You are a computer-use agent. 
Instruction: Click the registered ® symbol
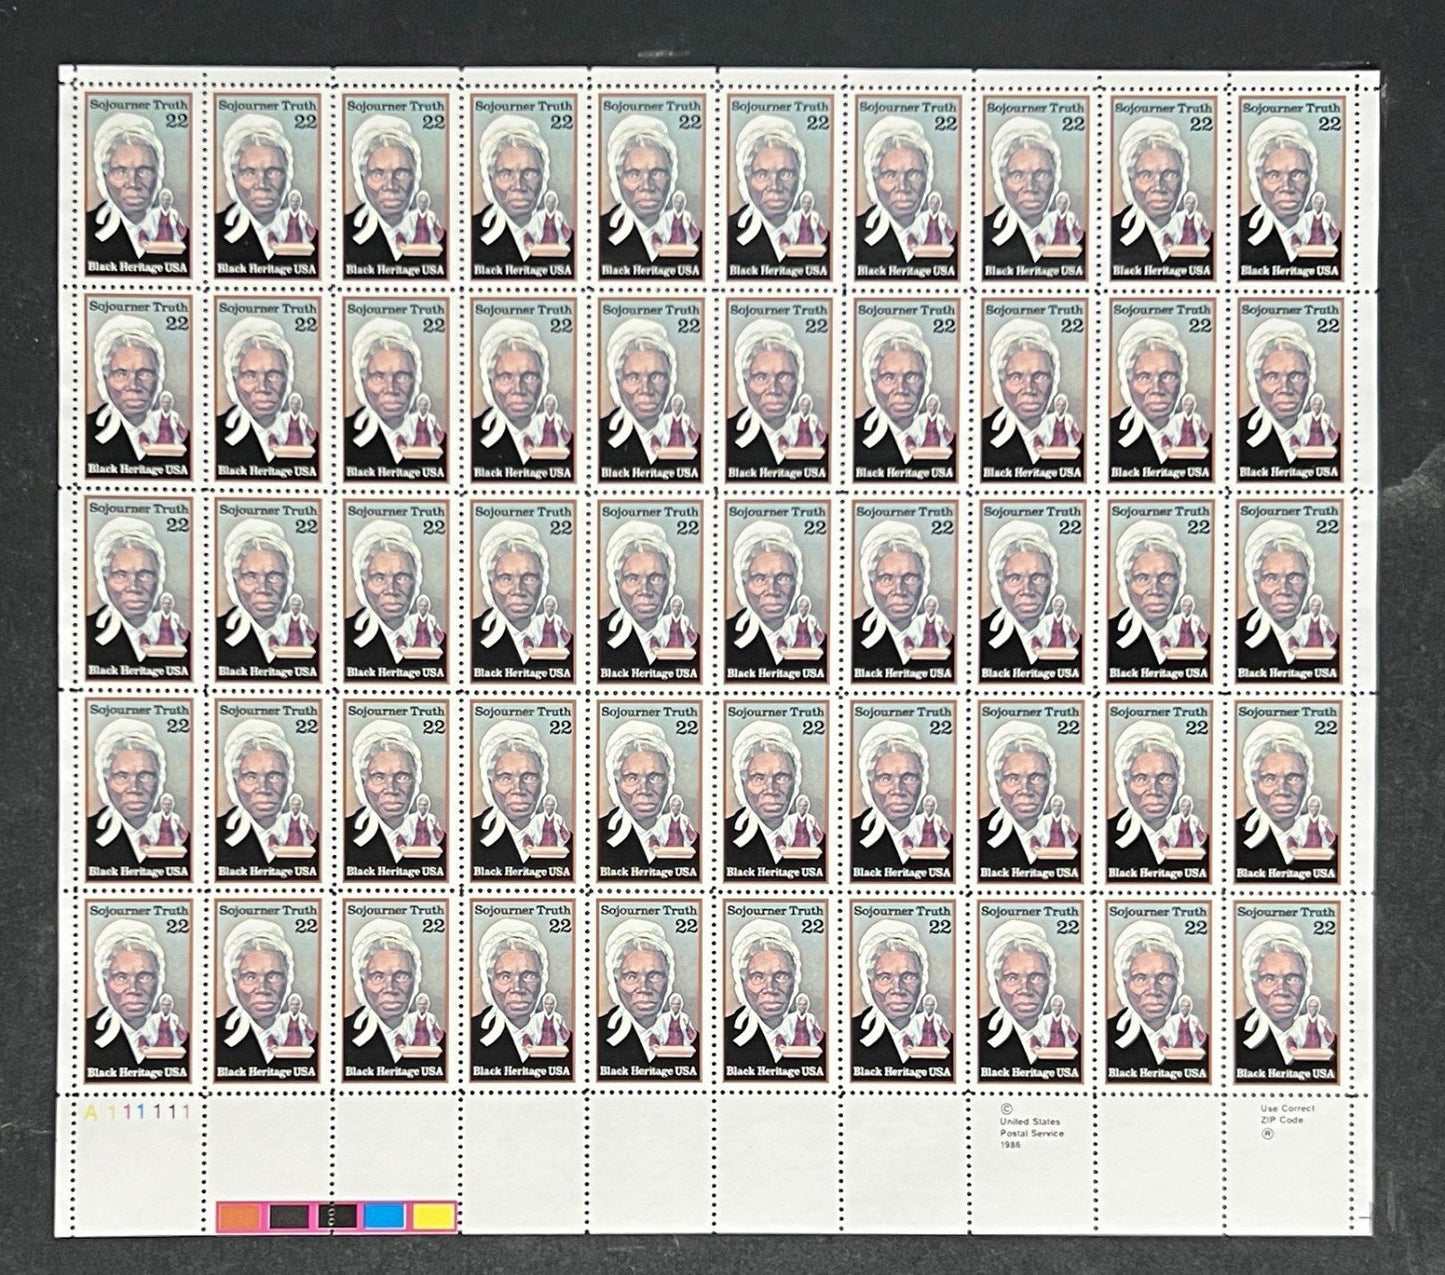(1267, 1134)
